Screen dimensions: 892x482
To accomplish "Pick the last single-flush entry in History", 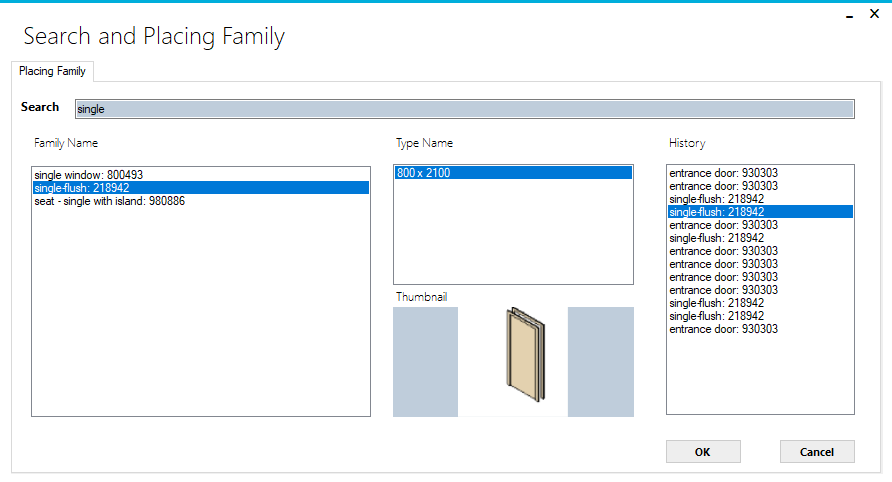I will 717,316.
